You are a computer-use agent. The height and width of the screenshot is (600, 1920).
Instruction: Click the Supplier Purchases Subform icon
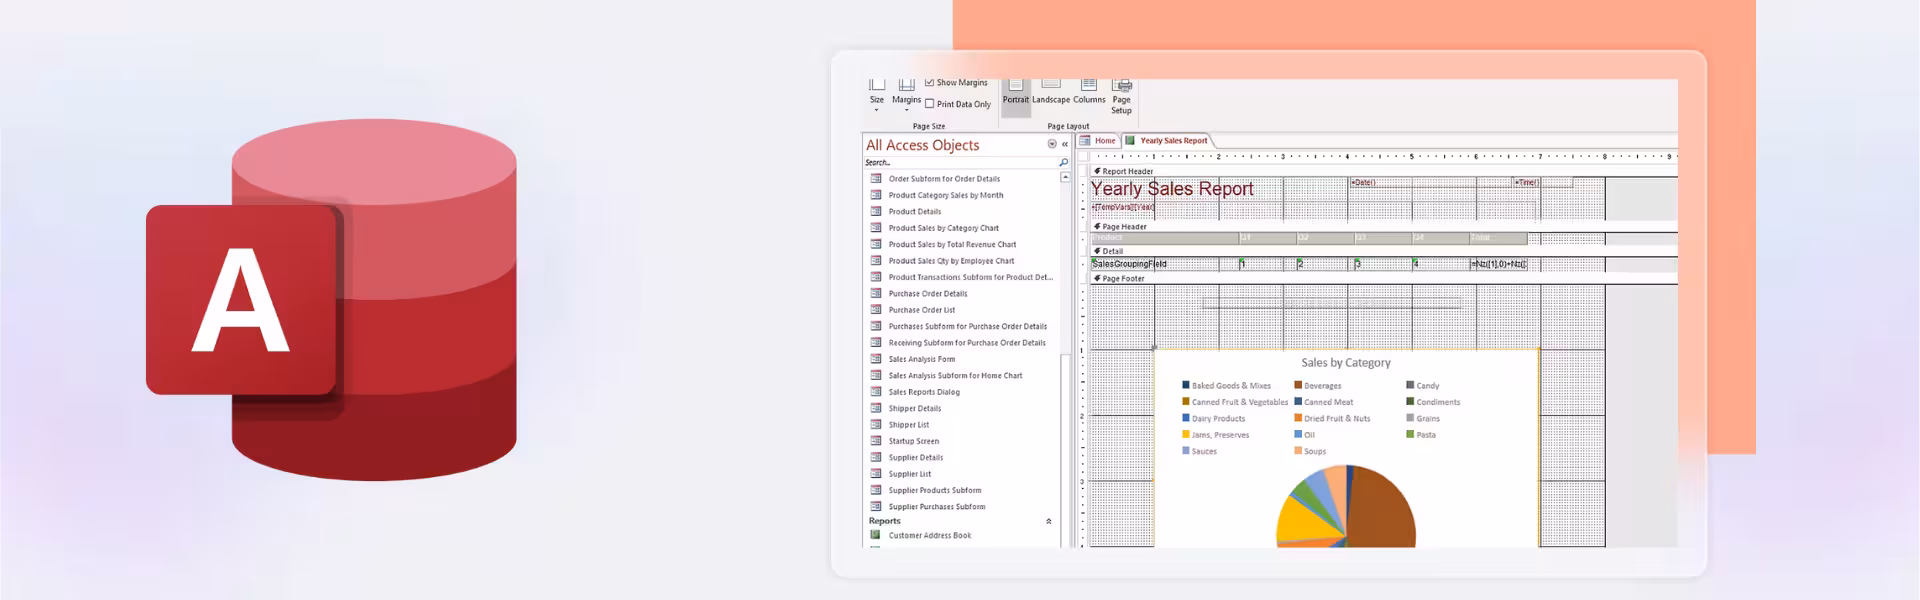pos(876,506)
